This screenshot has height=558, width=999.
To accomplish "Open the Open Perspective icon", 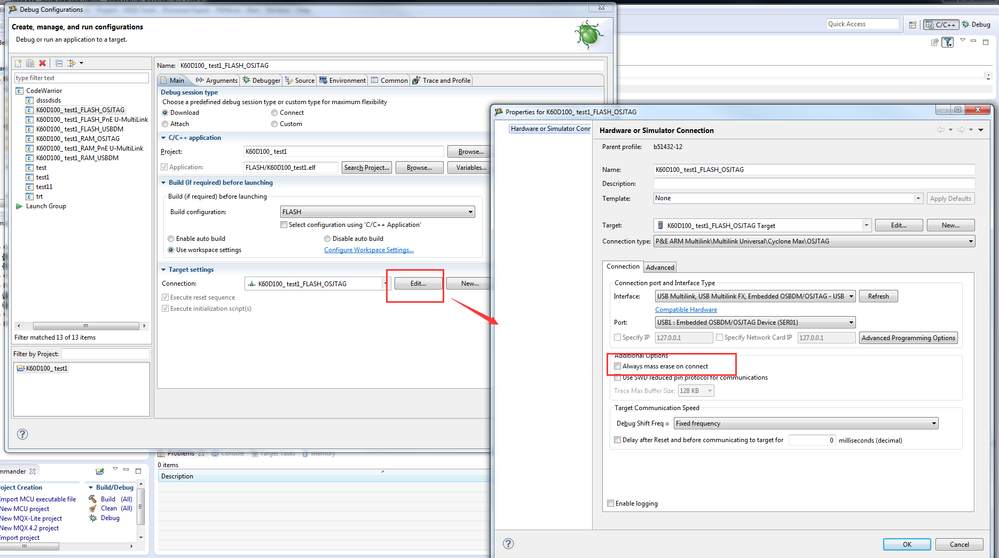I will point(912,24).
